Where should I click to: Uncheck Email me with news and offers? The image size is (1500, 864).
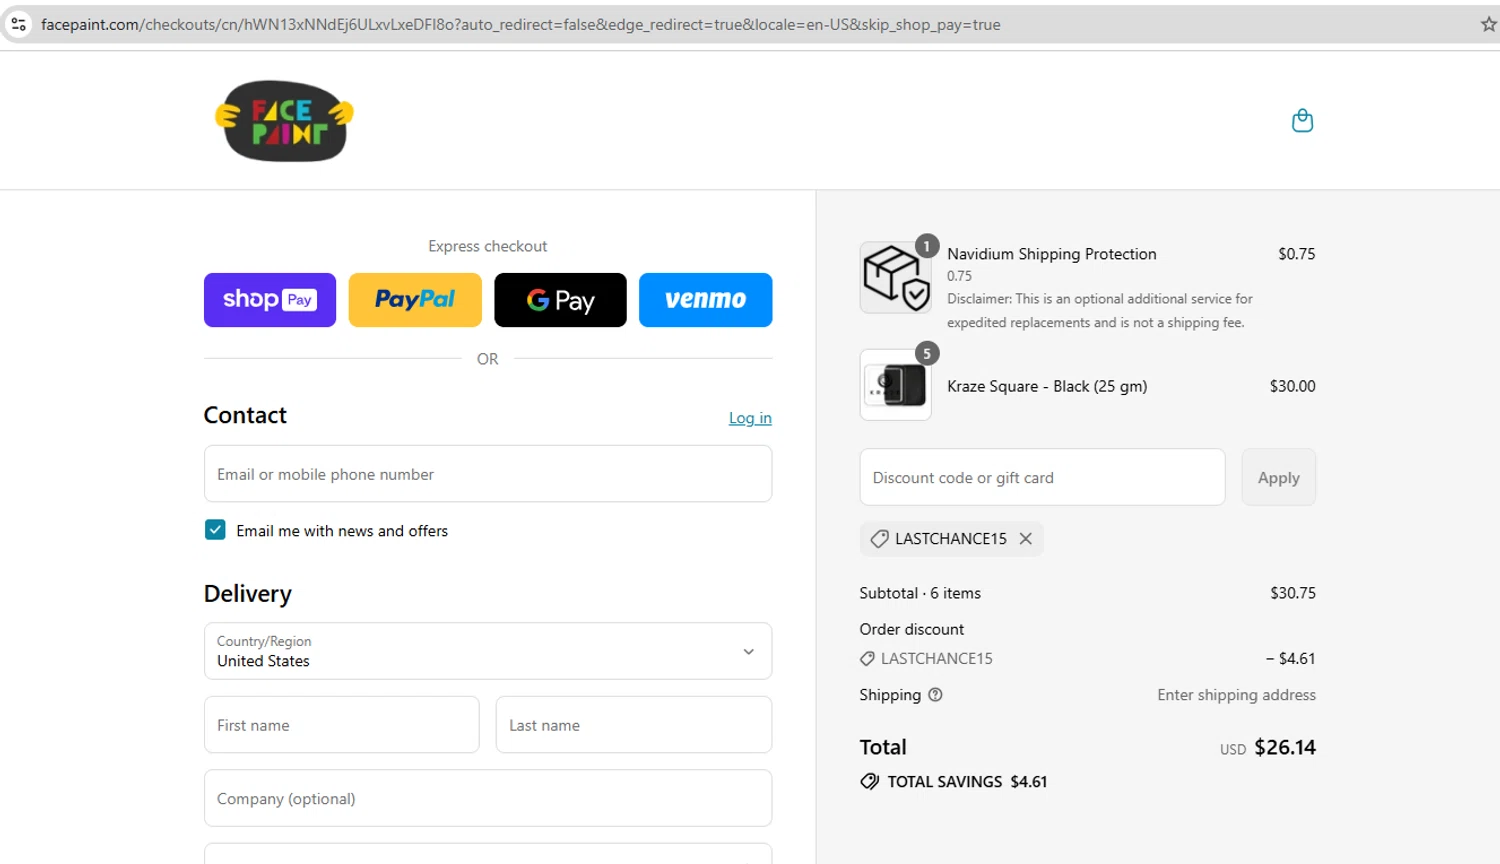pyautogui.click(x=215, y=530)
